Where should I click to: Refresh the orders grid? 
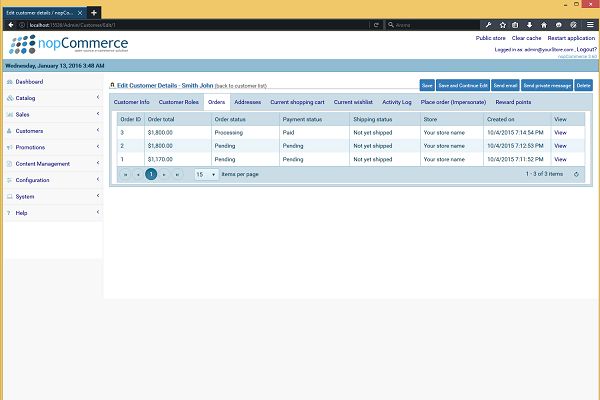(576, 174)
